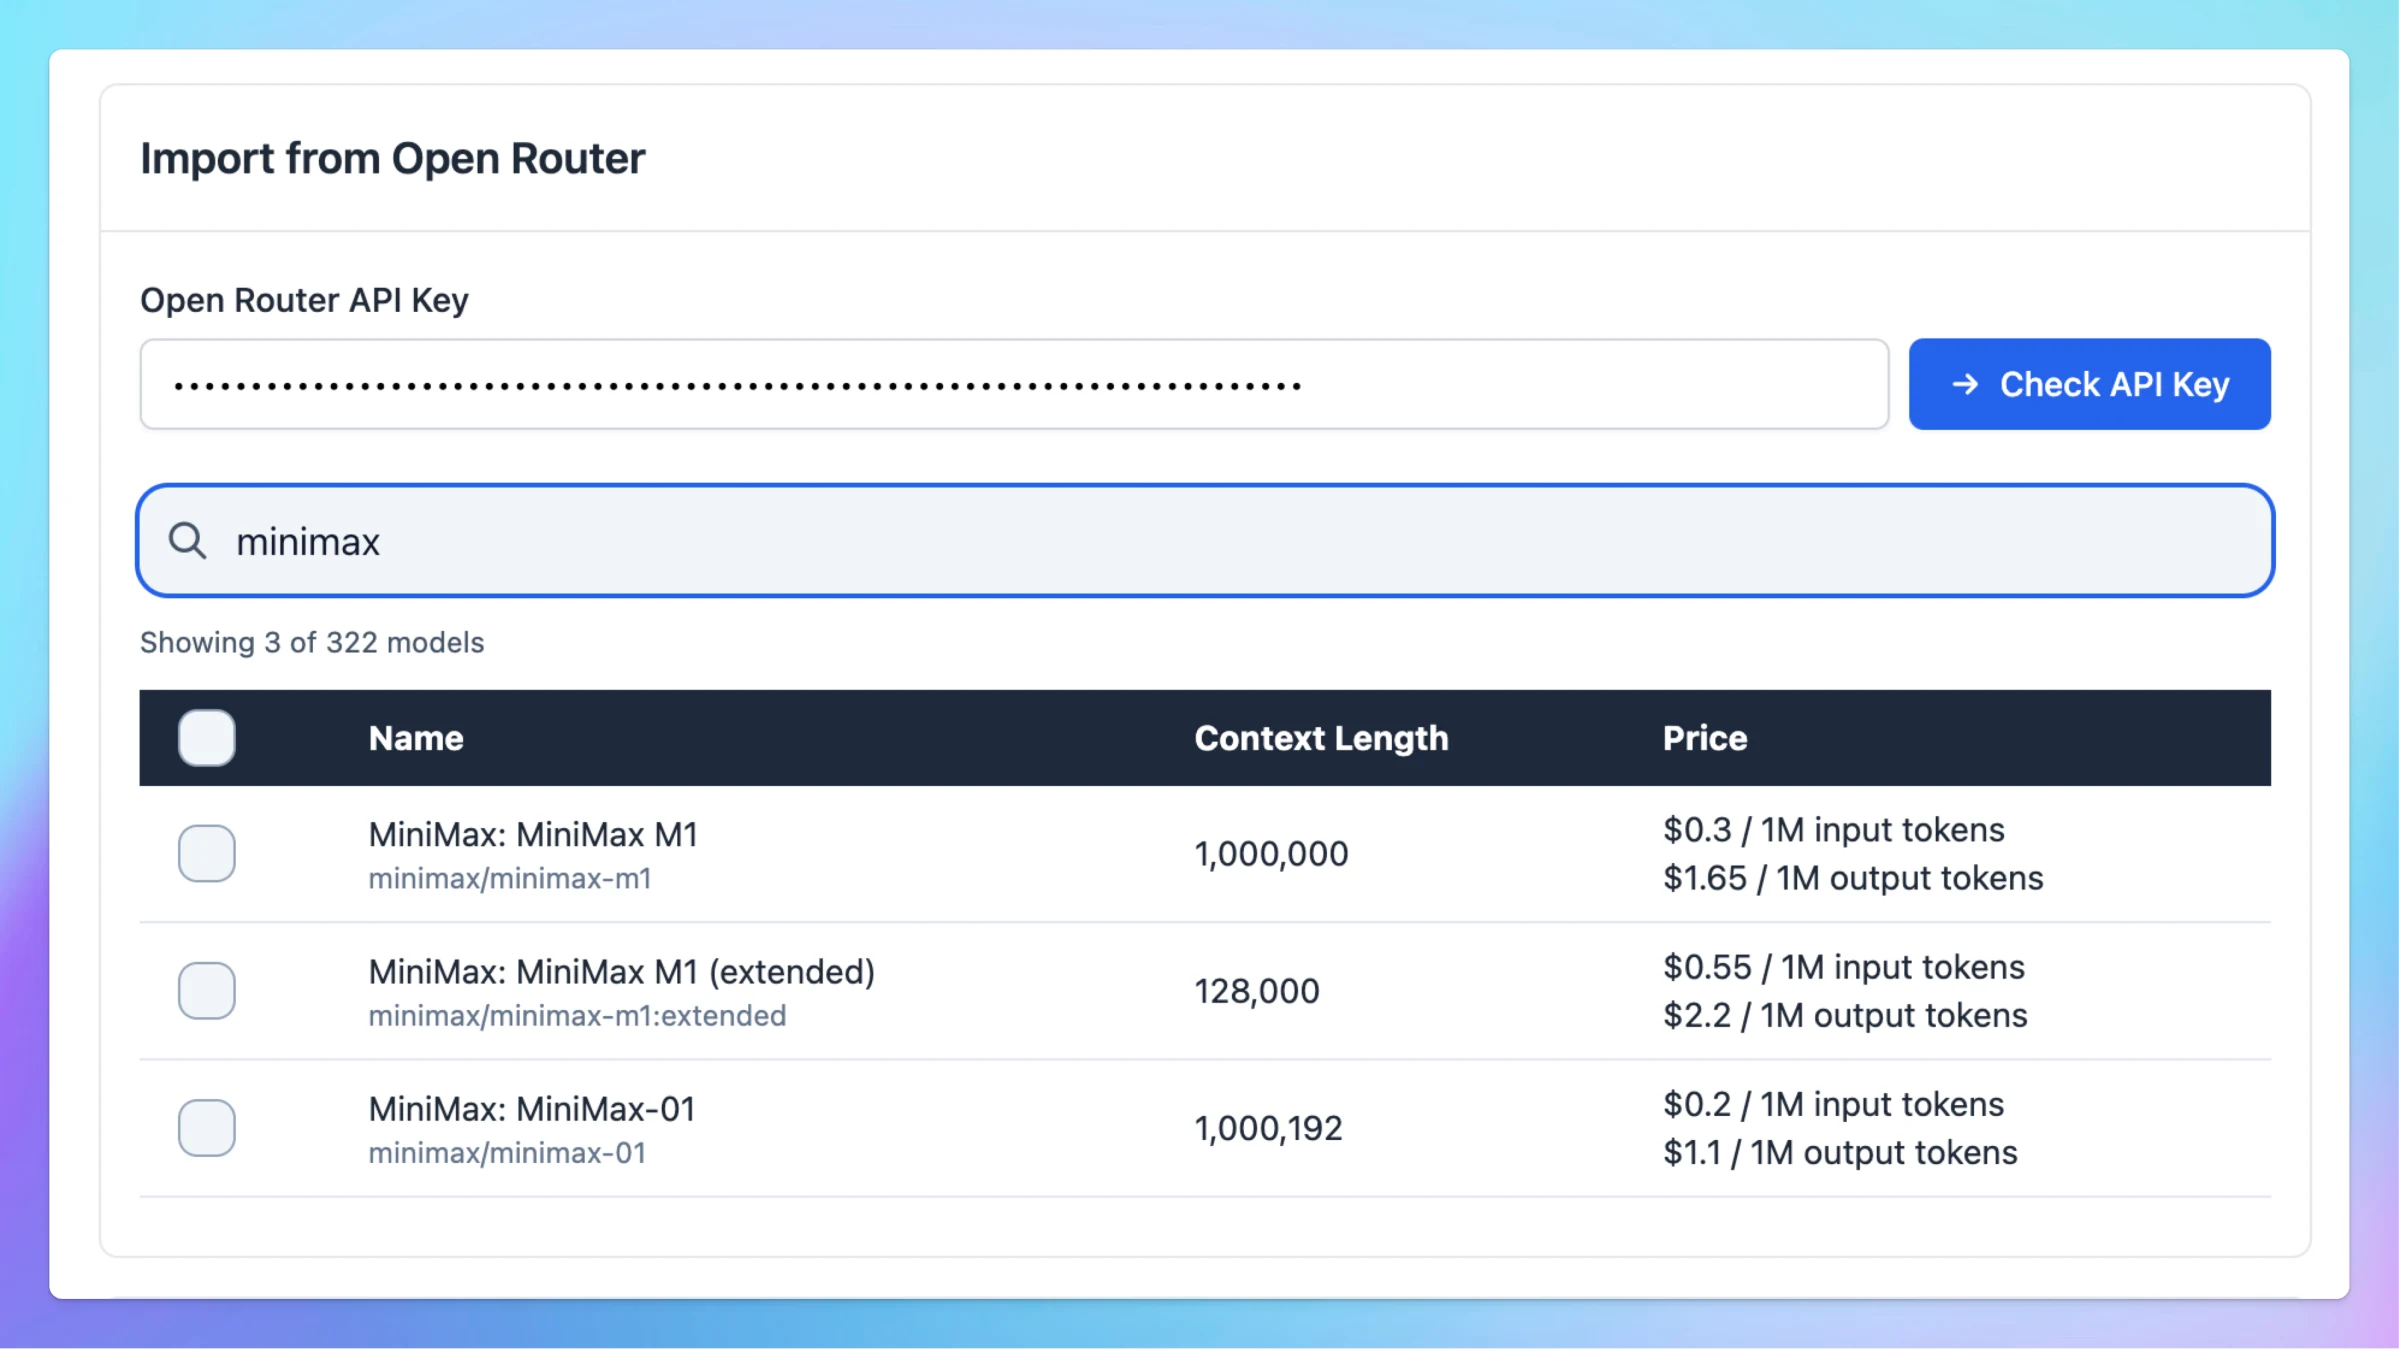Select the MiniMax: MiniMax M1 model name
This screenshot has width=2400, height=1349.
tap(533, 834)
